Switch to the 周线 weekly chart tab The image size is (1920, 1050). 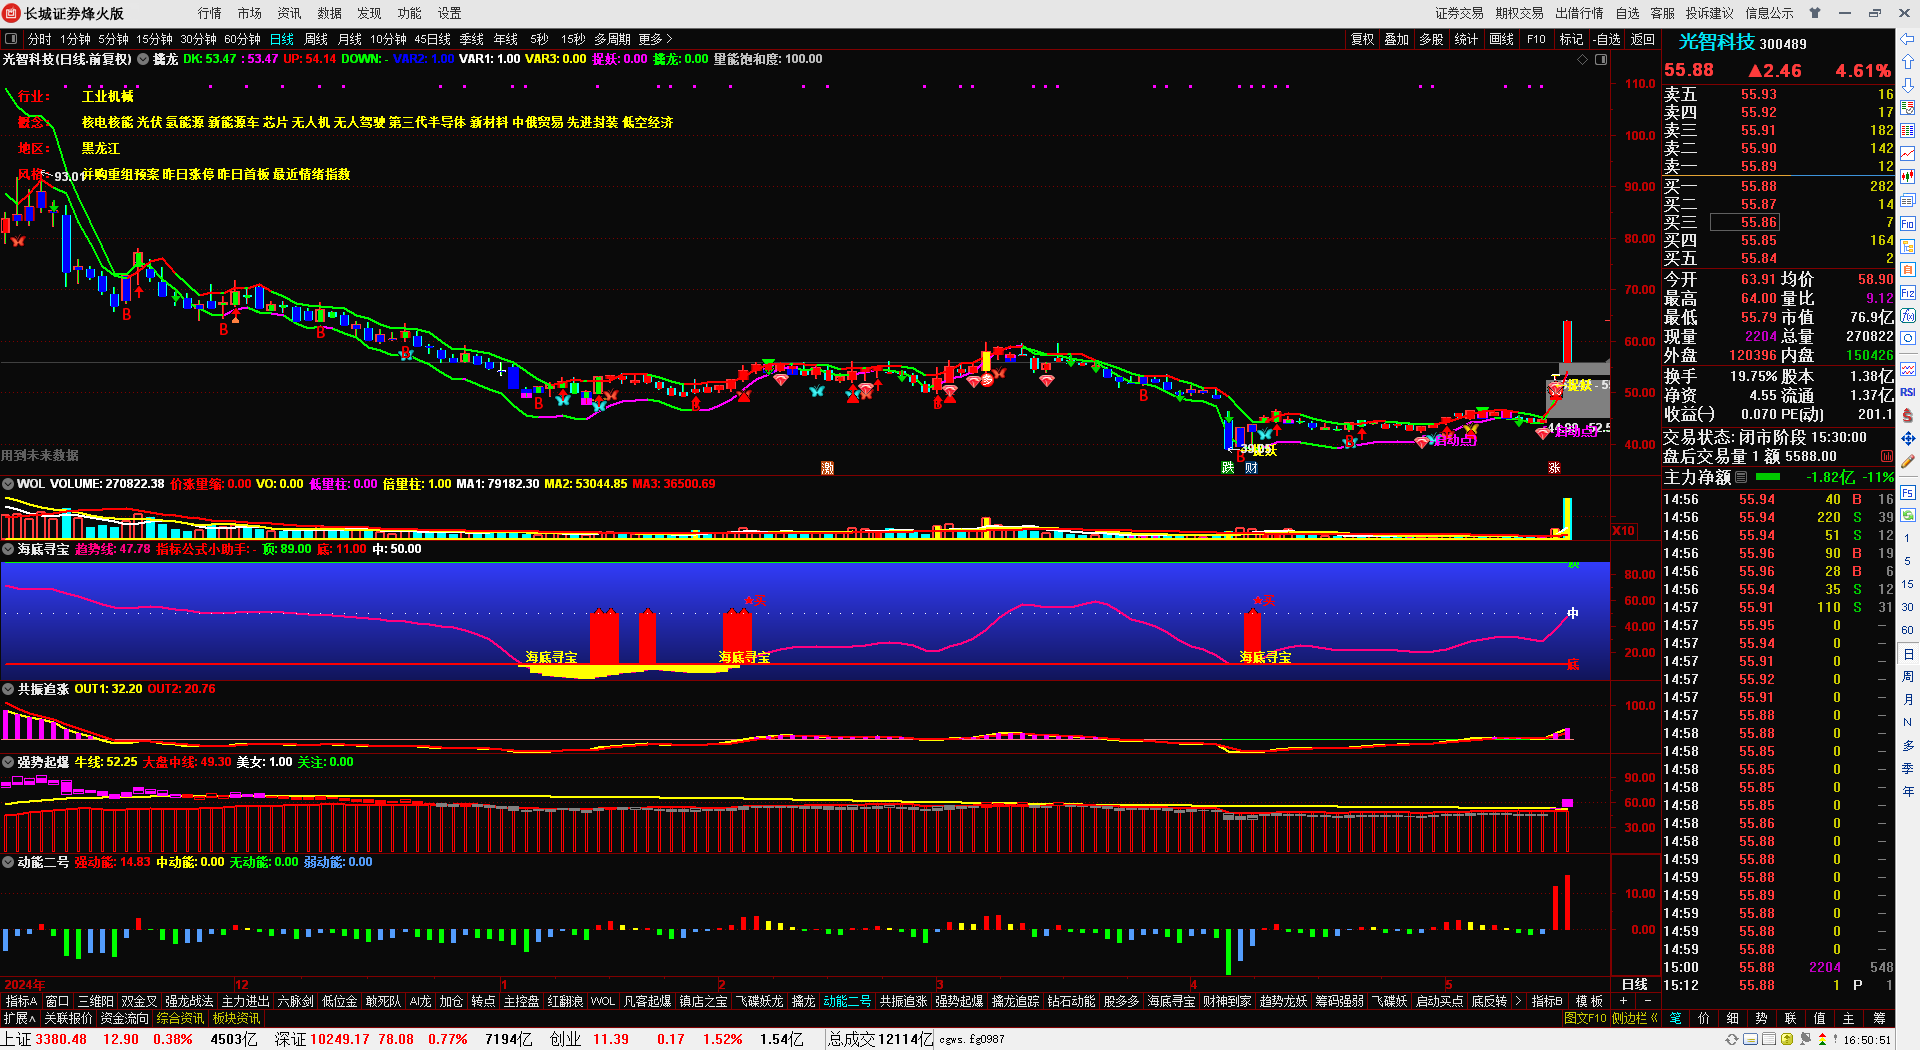coord(316,39)
